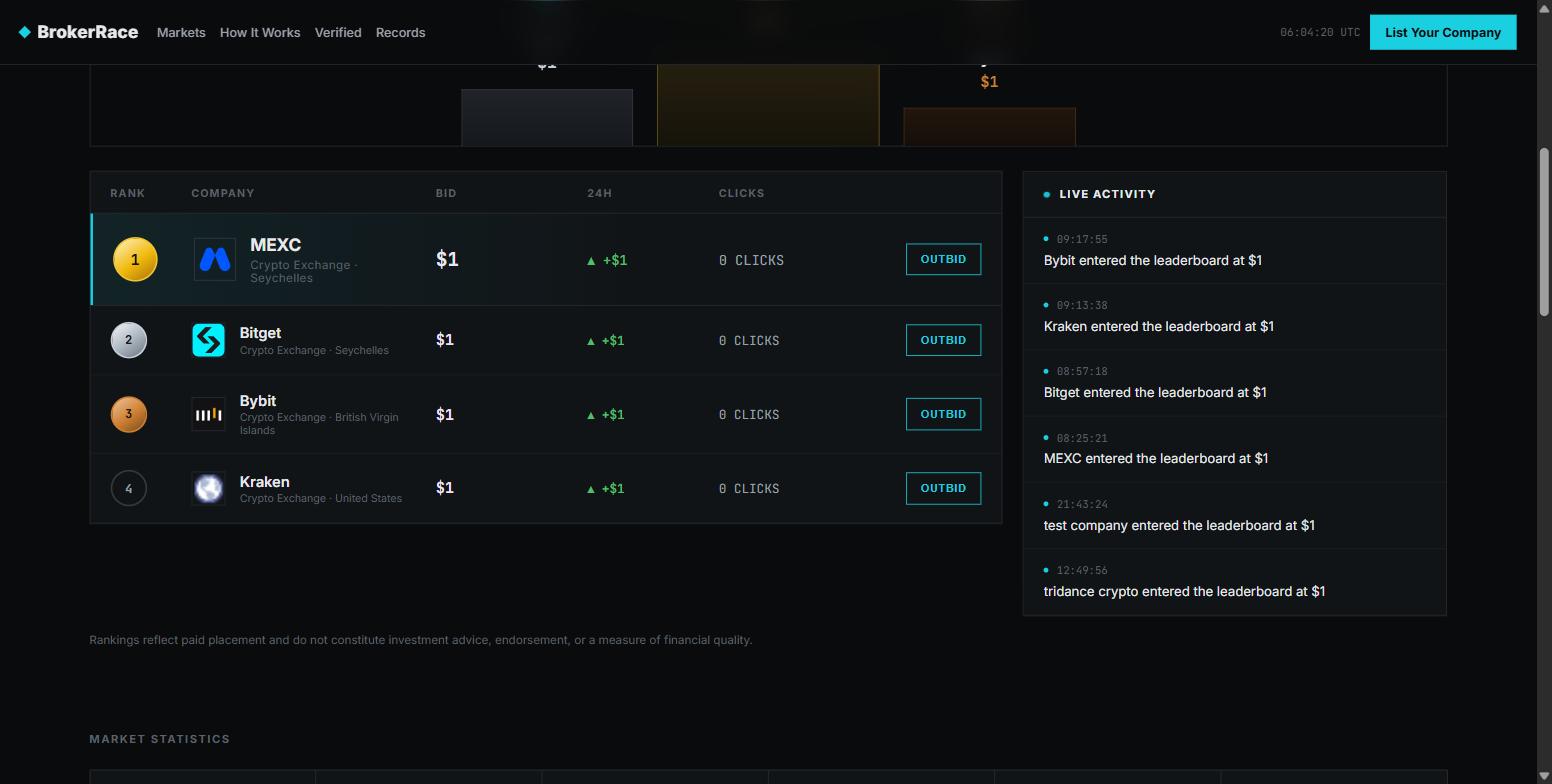
Task: Click the List Your Company button
Action: (1443, 32)
